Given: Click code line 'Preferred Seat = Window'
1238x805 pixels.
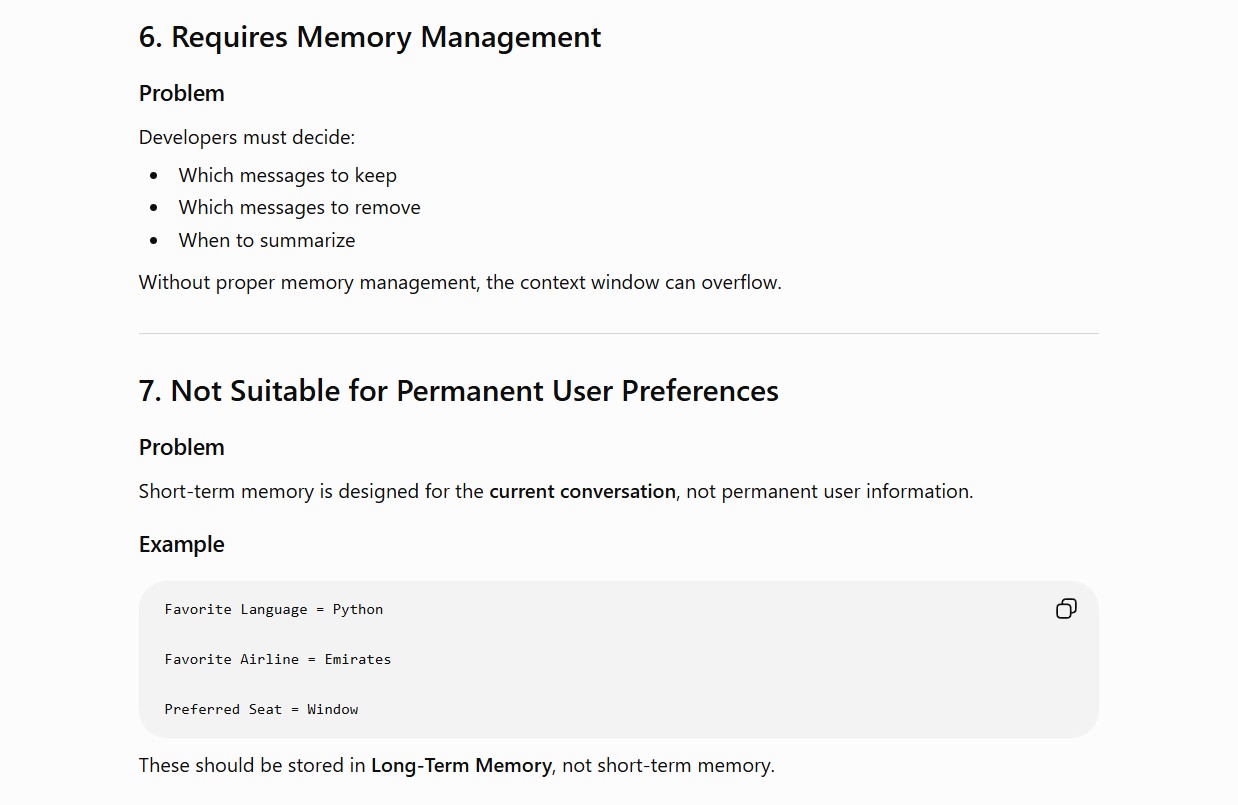Looking at the screenshot, I should pos(262,709).
